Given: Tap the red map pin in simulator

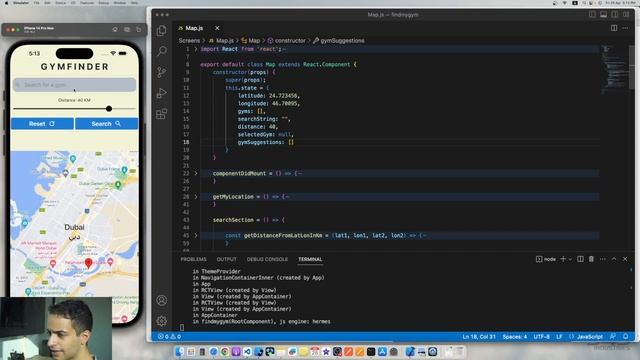Looking at the screenshot, I should 89,263.
